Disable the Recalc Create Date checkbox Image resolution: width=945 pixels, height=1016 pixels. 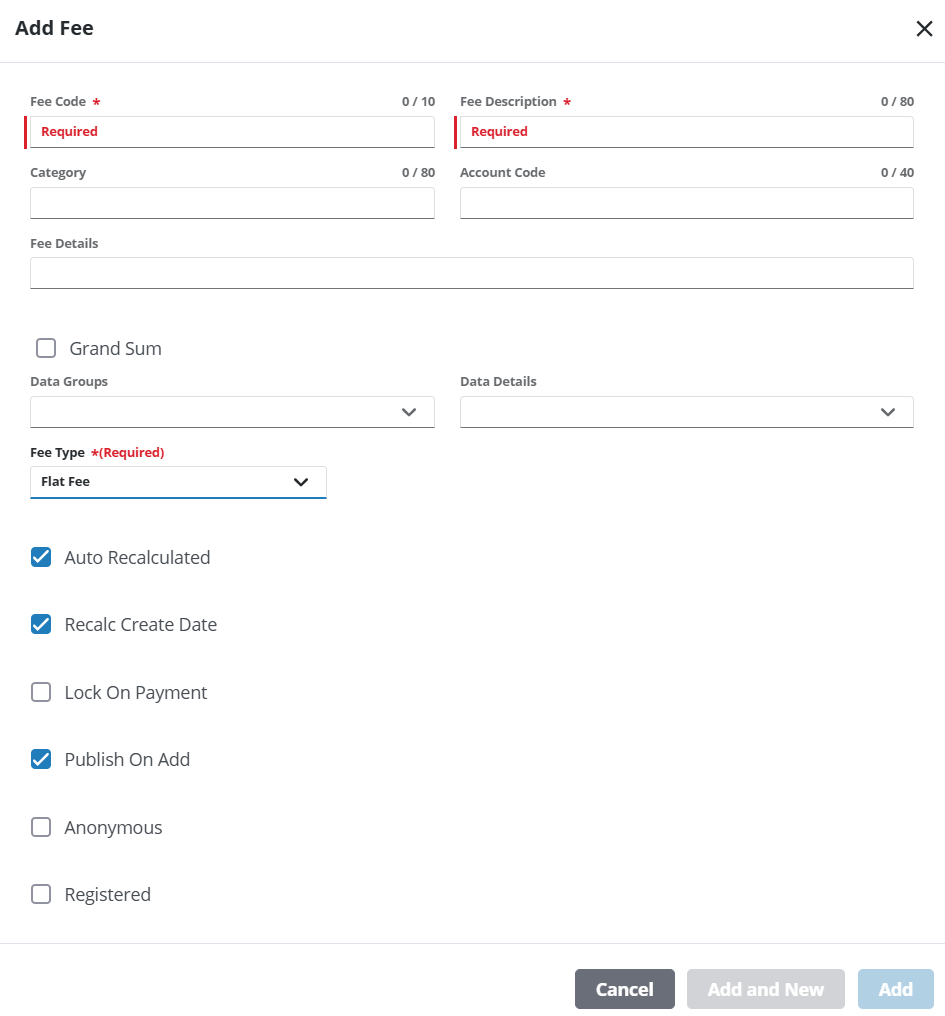[41, 625]
